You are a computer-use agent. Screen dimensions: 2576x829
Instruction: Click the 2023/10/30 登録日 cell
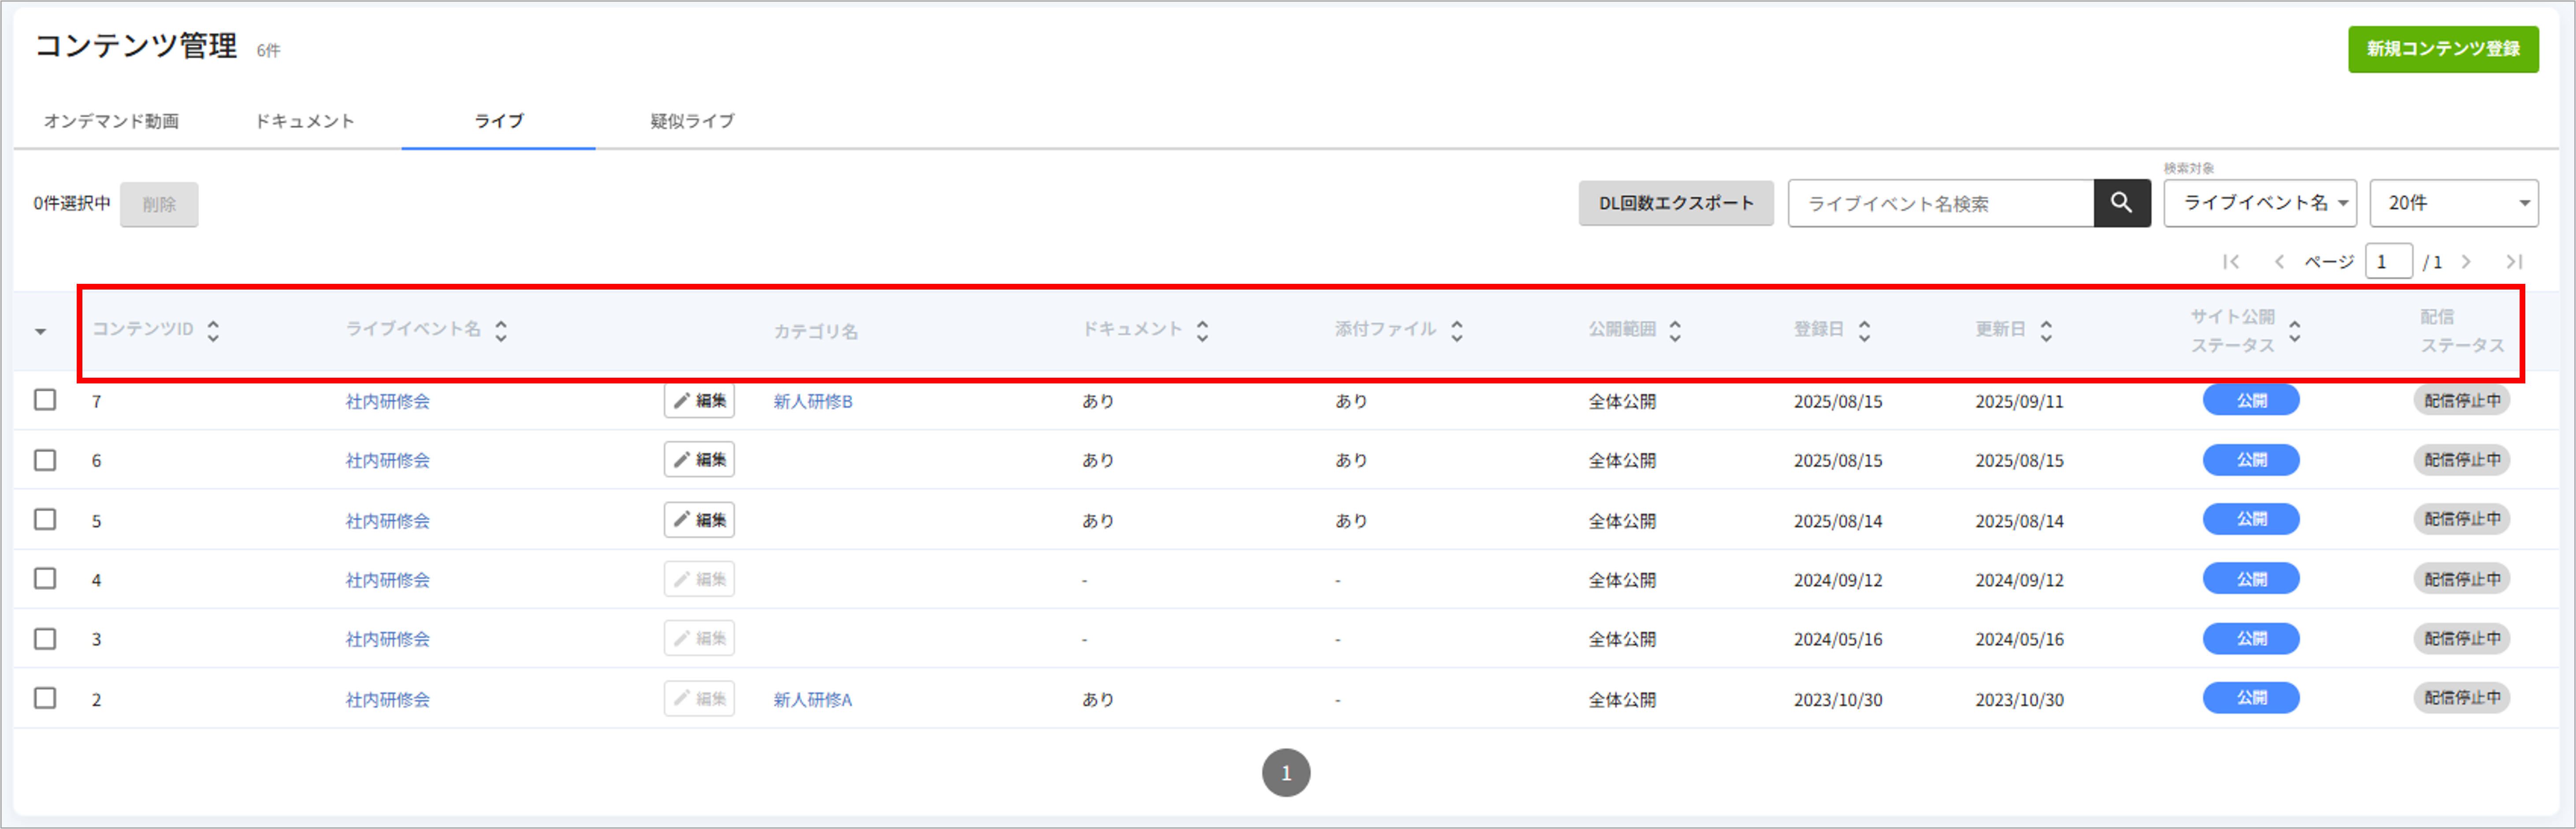click(1838, 700)
